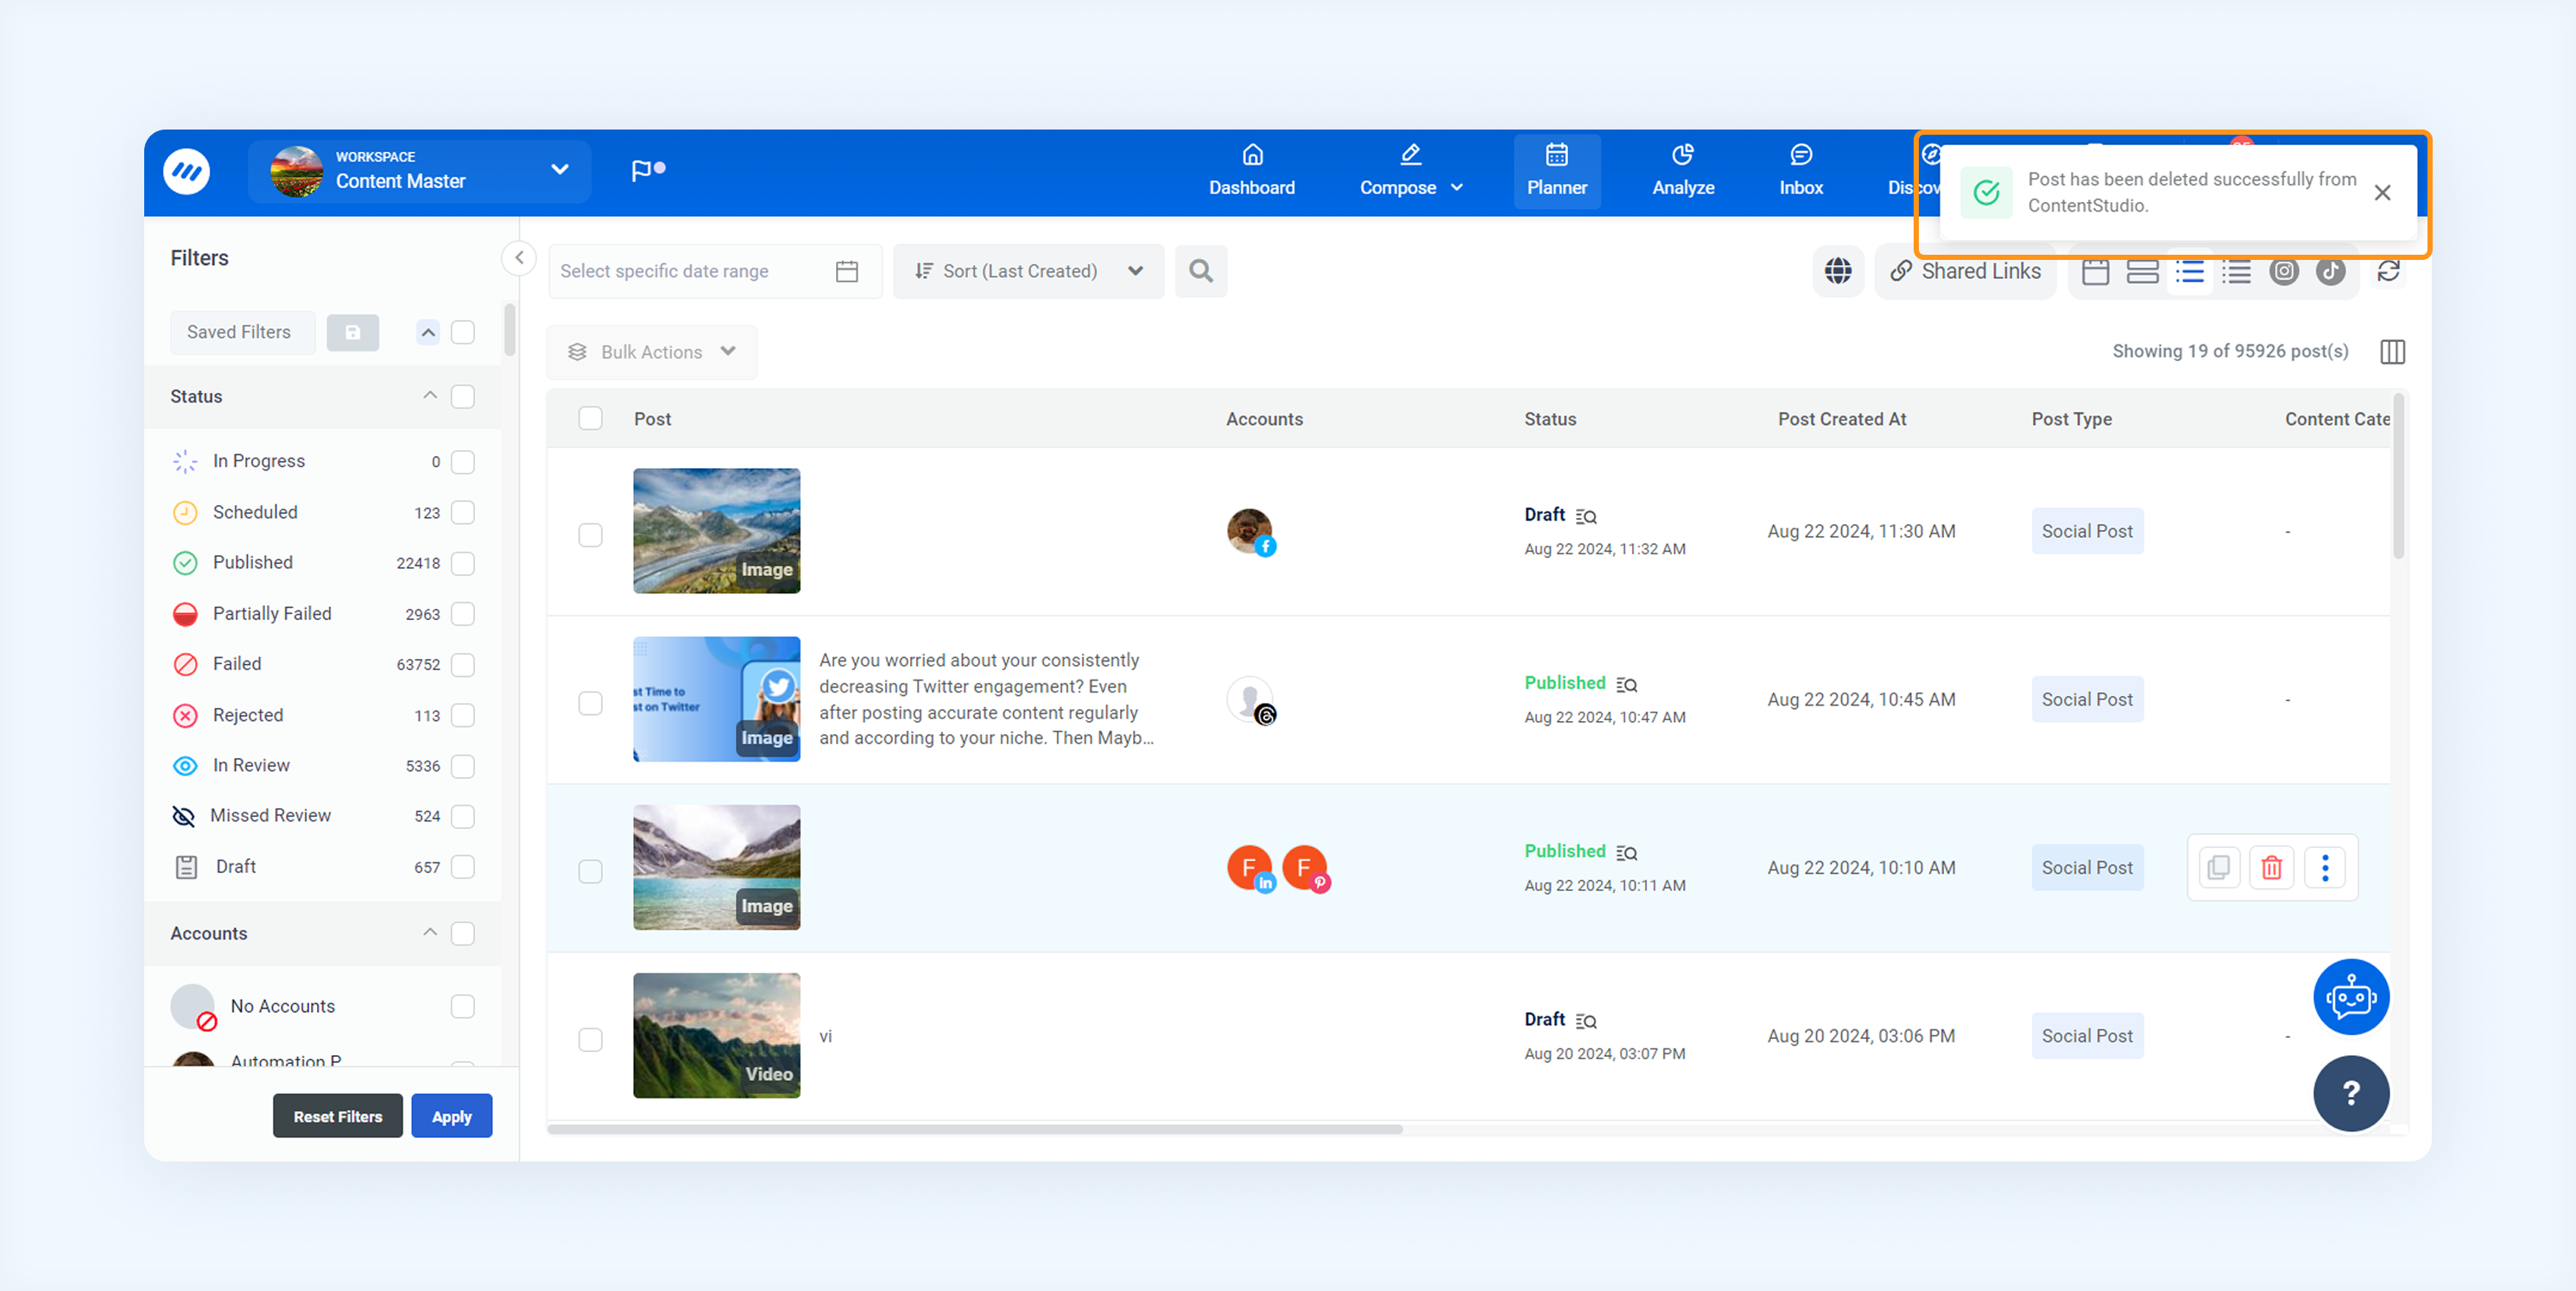
Task: Check the Rejected status filter
Action: [462, 715]
